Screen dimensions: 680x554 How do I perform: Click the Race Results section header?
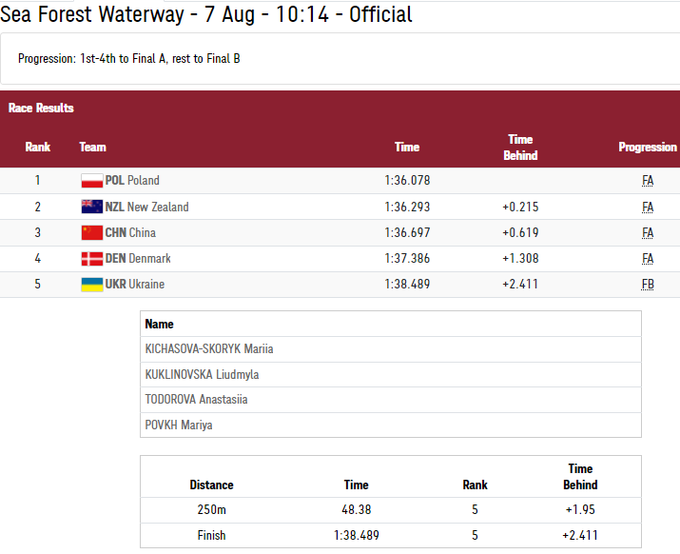41,108
